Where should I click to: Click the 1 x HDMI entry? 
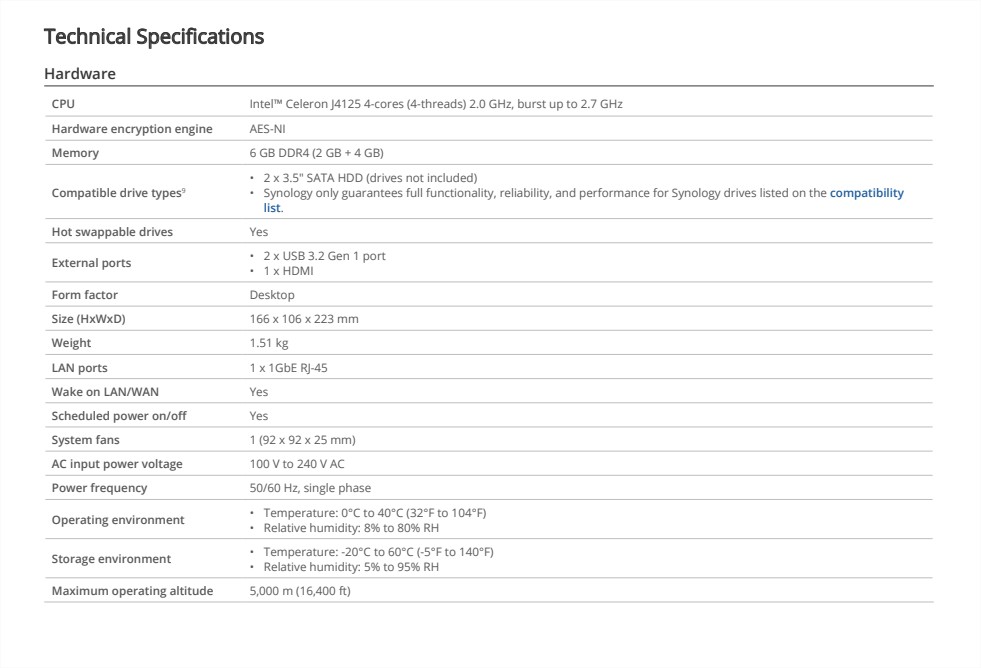click(288, 271)
